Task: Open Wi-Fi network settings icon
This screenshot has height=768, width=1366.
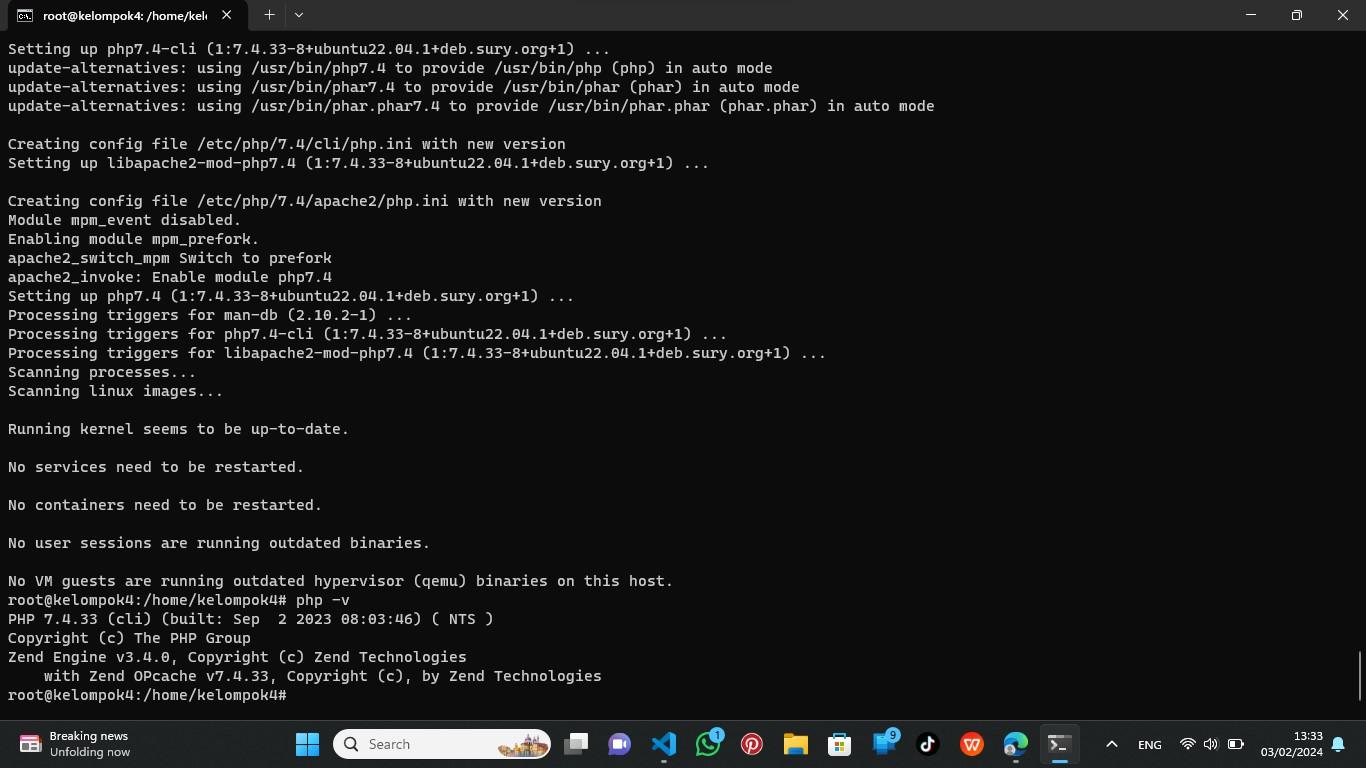Action: pos(1187,744)
